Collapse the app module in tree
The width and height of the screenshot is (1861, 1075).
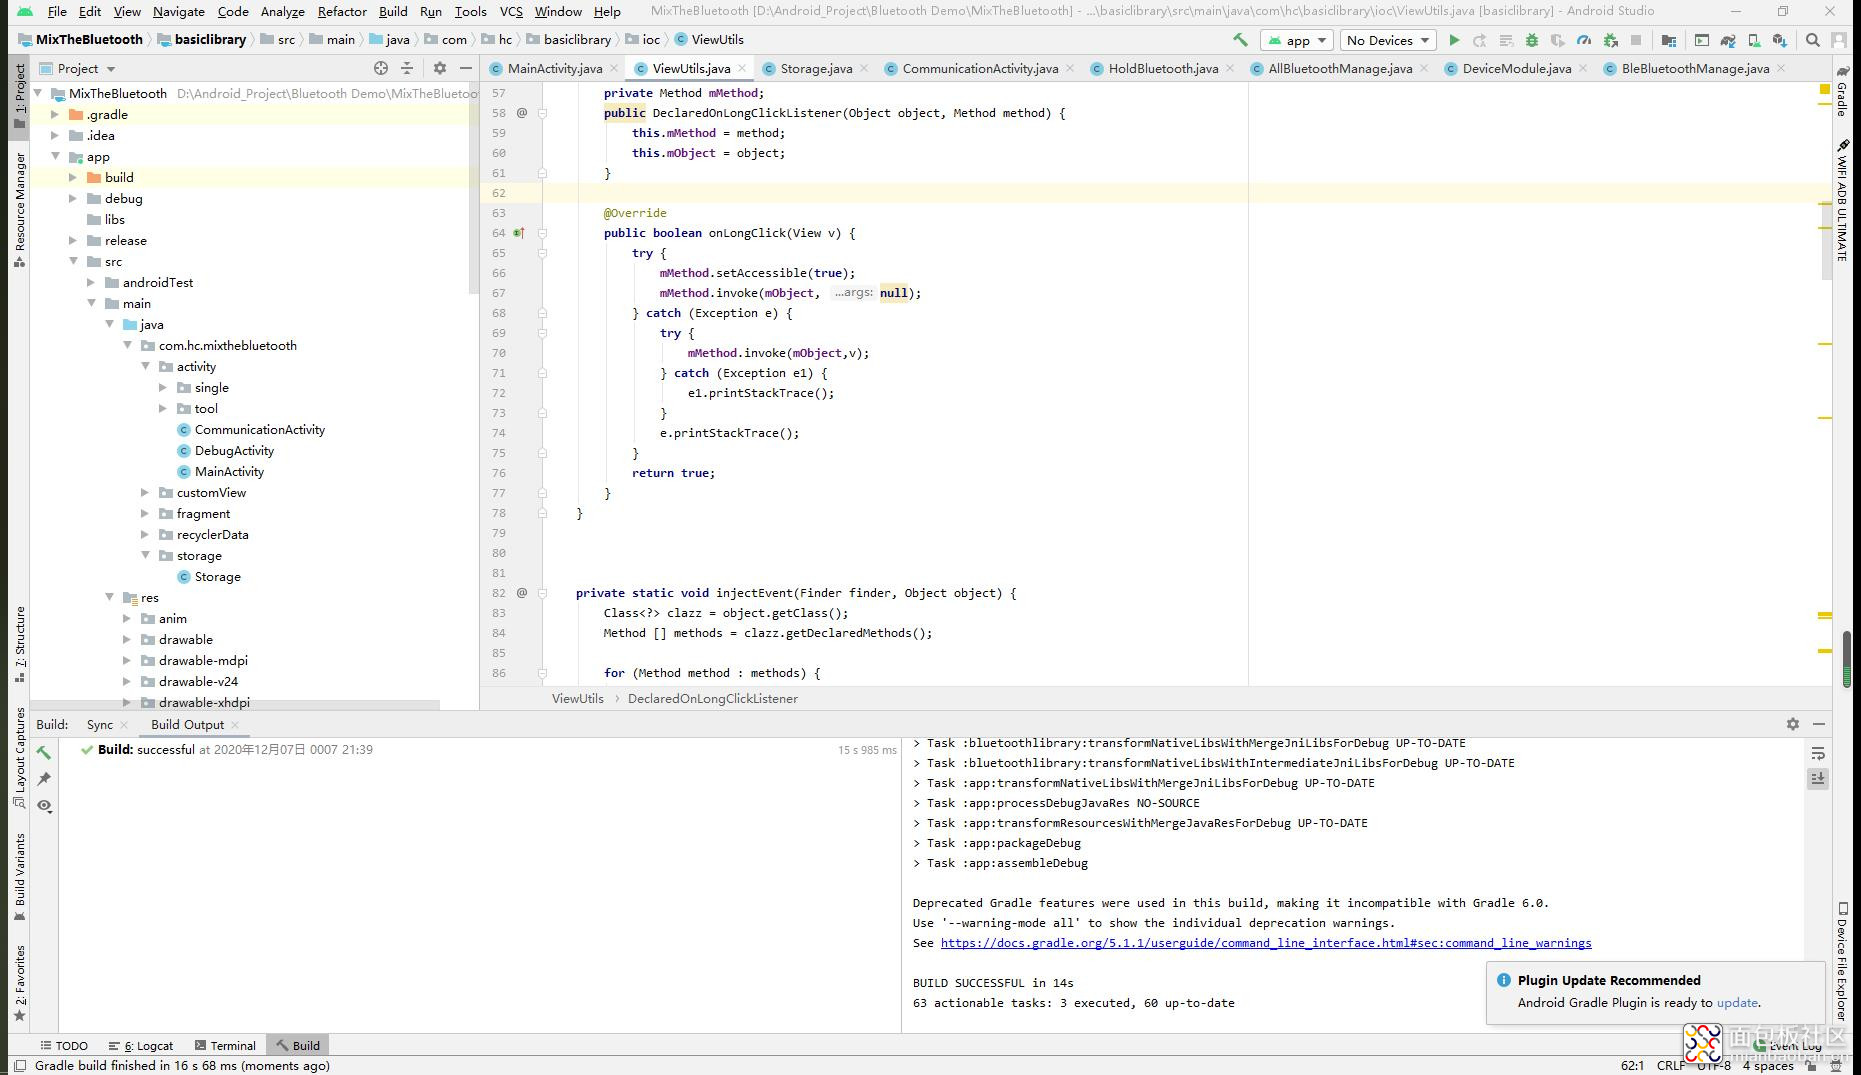pyautogui.click(x=56, y=156)
